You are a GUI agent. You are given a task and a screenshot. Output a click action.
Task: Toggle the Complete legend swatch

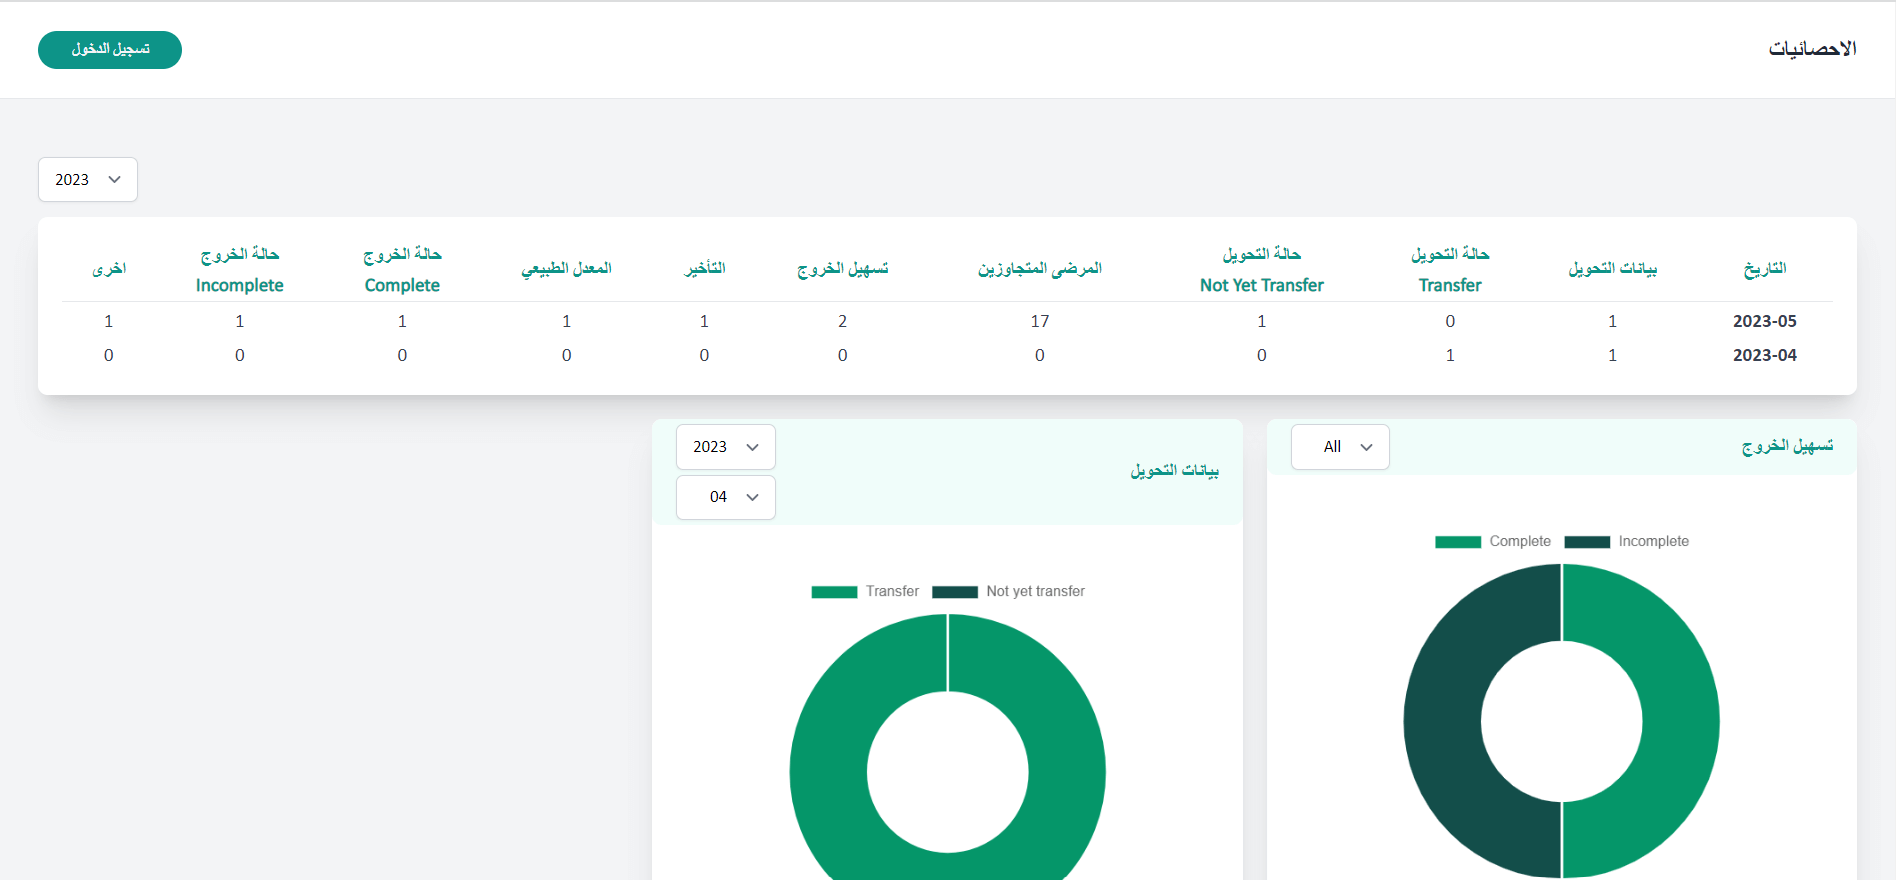1458,542
